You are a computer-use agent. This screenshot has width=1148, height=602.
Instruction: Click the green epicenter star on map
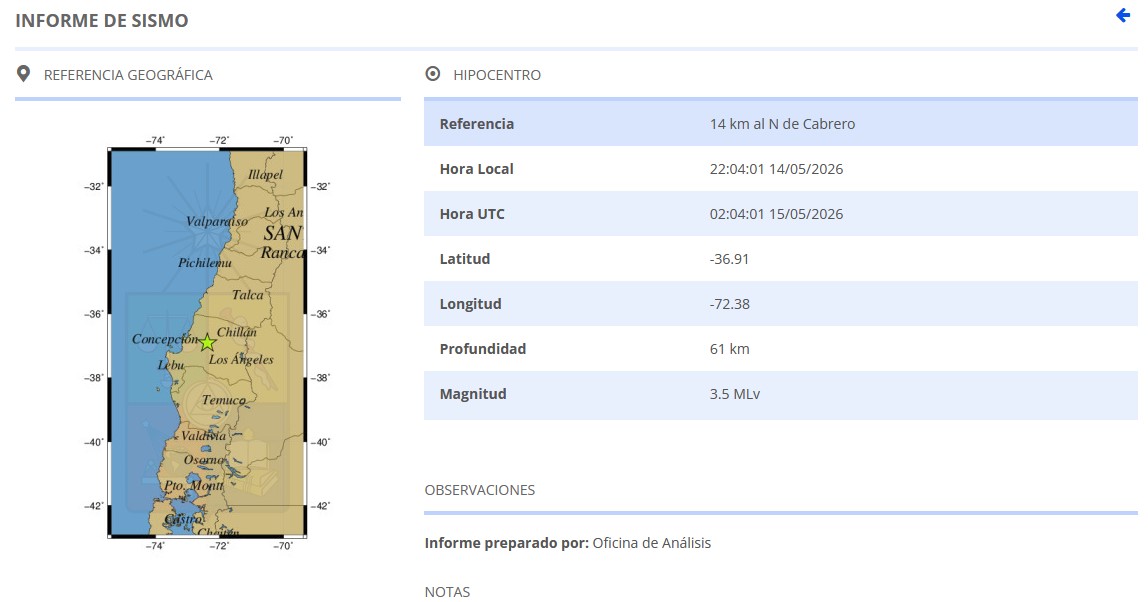(x=207, y=342)
